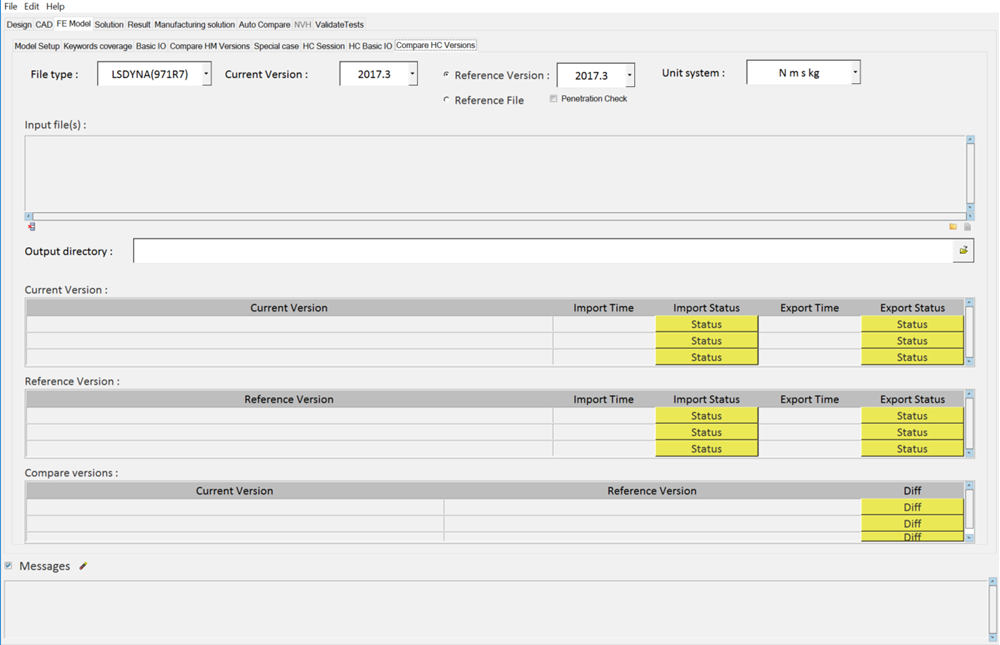This screenshot has height=645, width=1000.
Task: Expand the Reference Version dropdown
Action: click(629, 75)
